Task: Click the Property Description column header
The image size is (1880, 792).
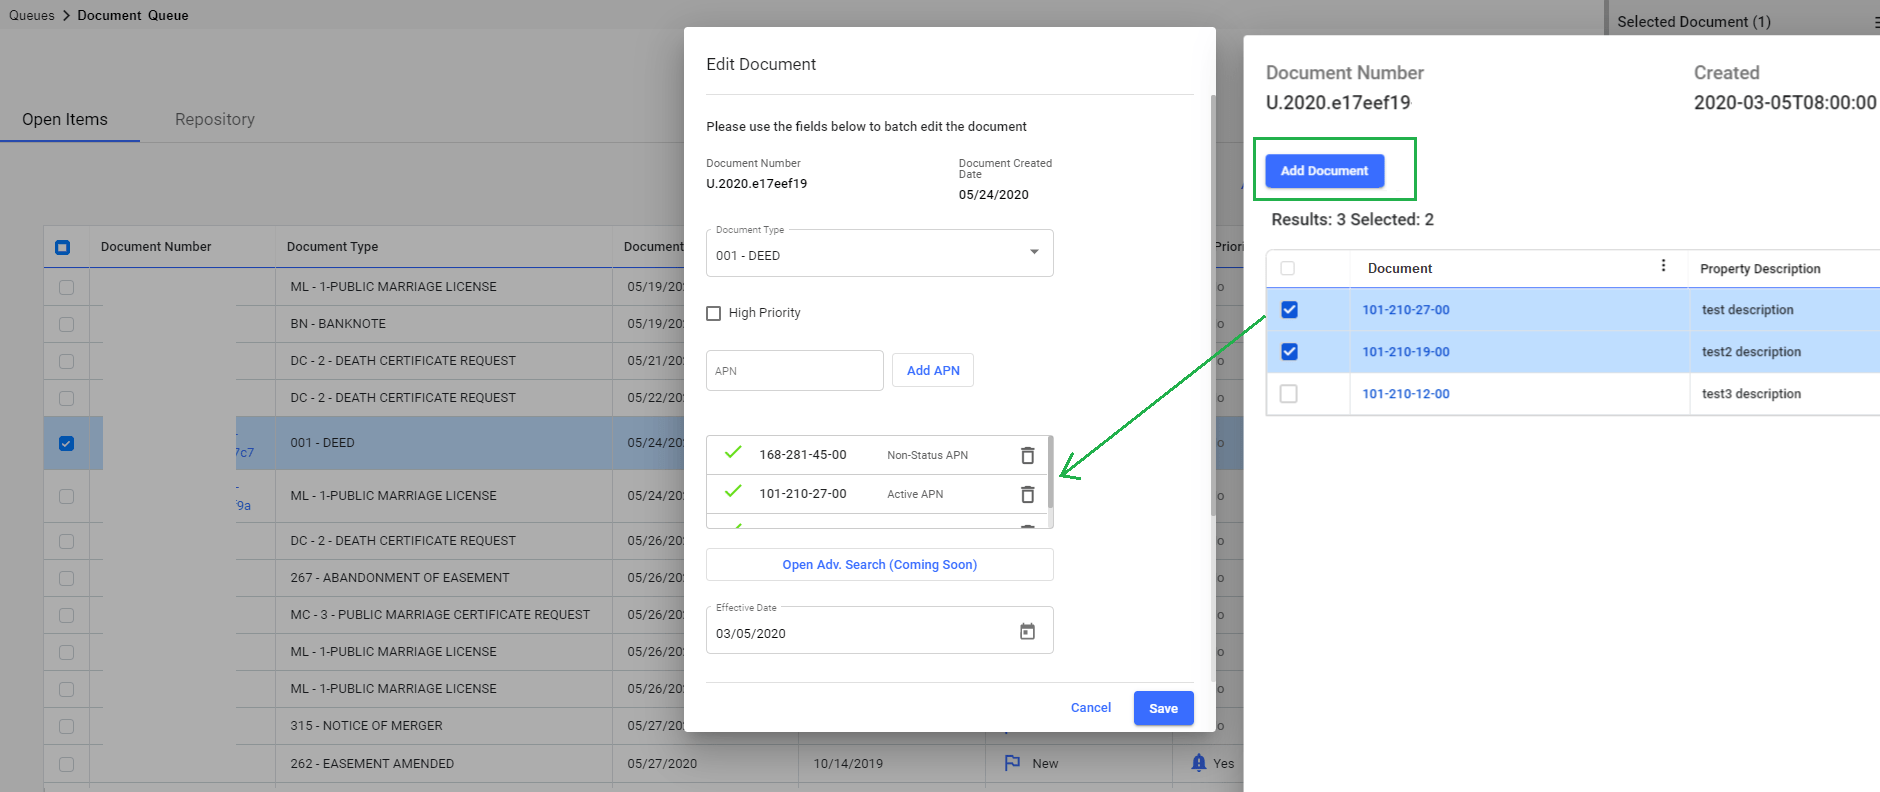Action: point(1760,269)
